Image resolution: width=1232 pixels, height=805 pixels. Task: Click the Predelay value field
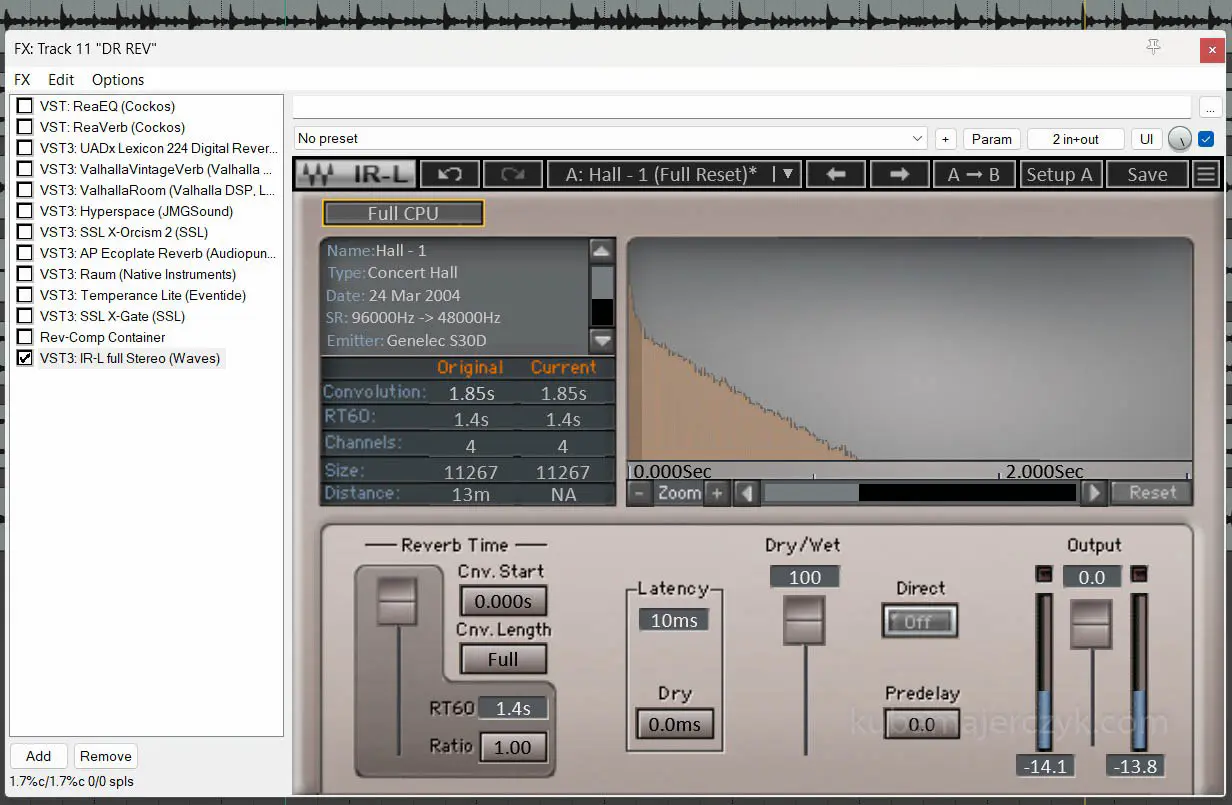tap(921, 724)
